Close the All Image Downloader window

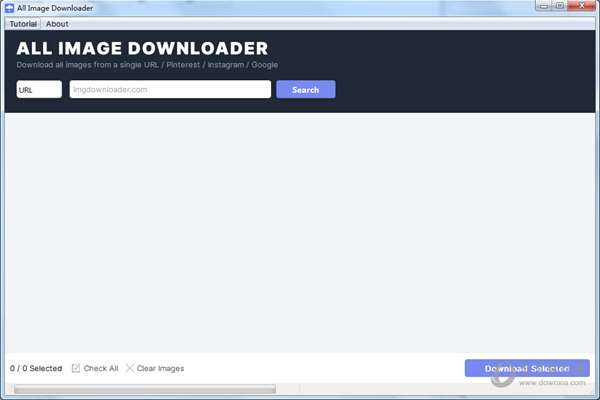click(x=581, y=6)
